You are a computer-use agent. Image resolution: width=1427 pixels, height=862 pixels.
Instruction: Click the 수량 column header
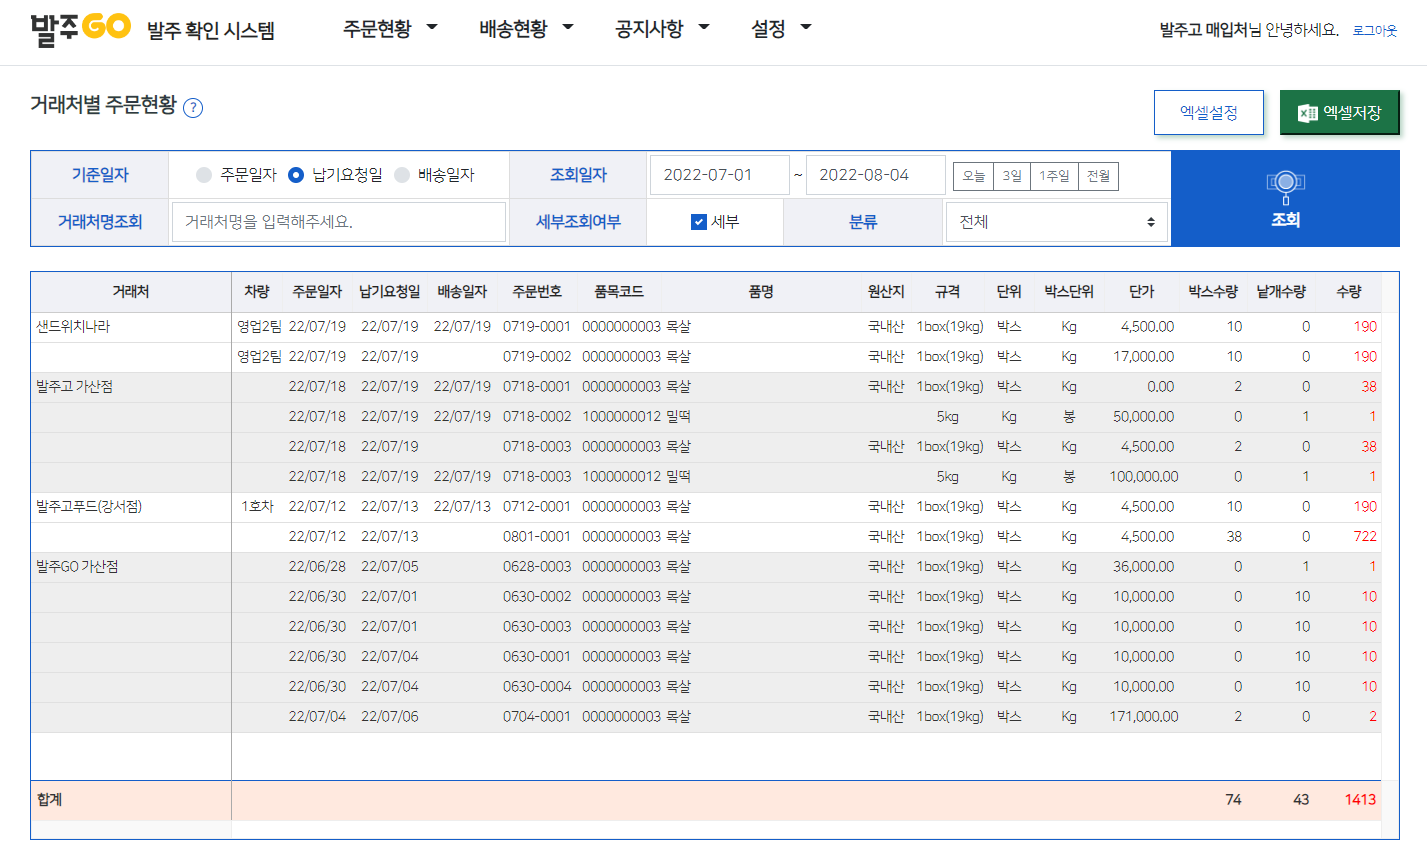[x=1349, y=292]
